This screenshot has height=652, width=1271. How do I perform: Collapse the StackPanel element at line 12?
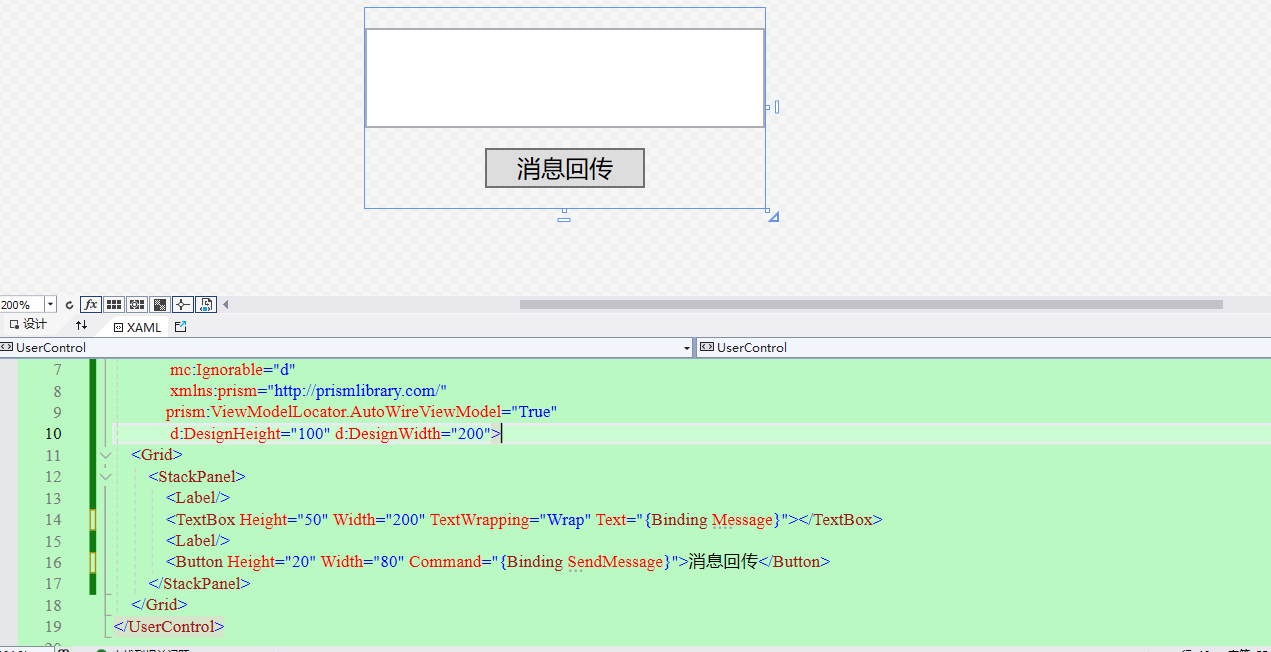coord(105,476)
